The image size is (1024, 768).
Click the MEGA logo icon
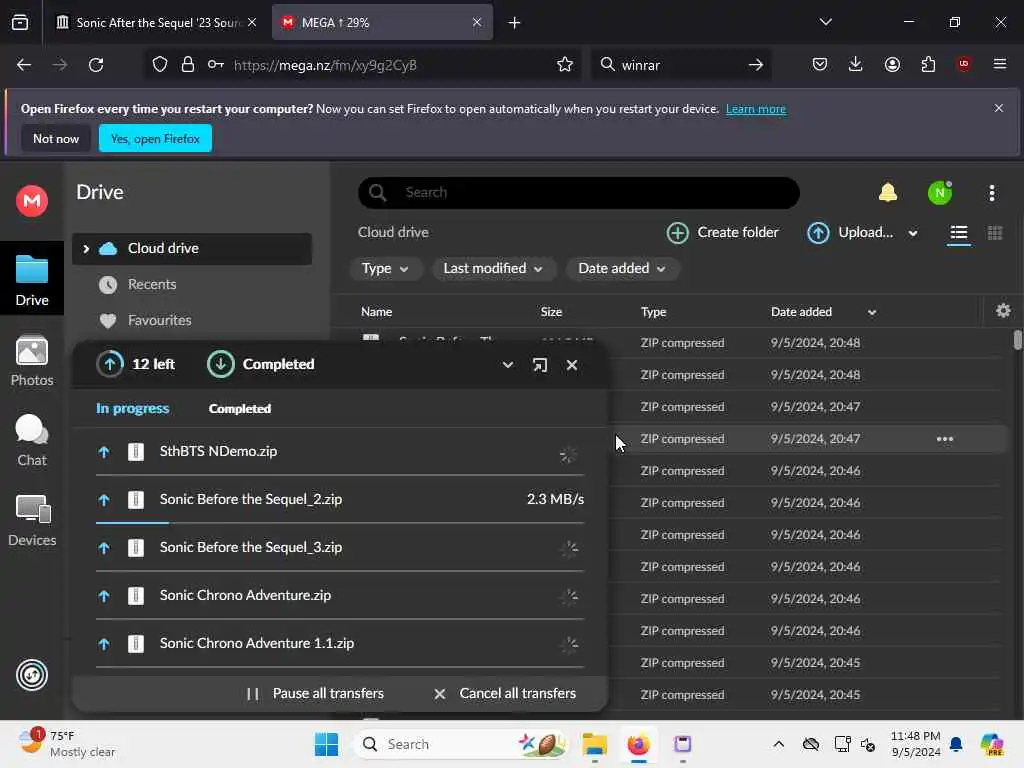coord(32,200)
